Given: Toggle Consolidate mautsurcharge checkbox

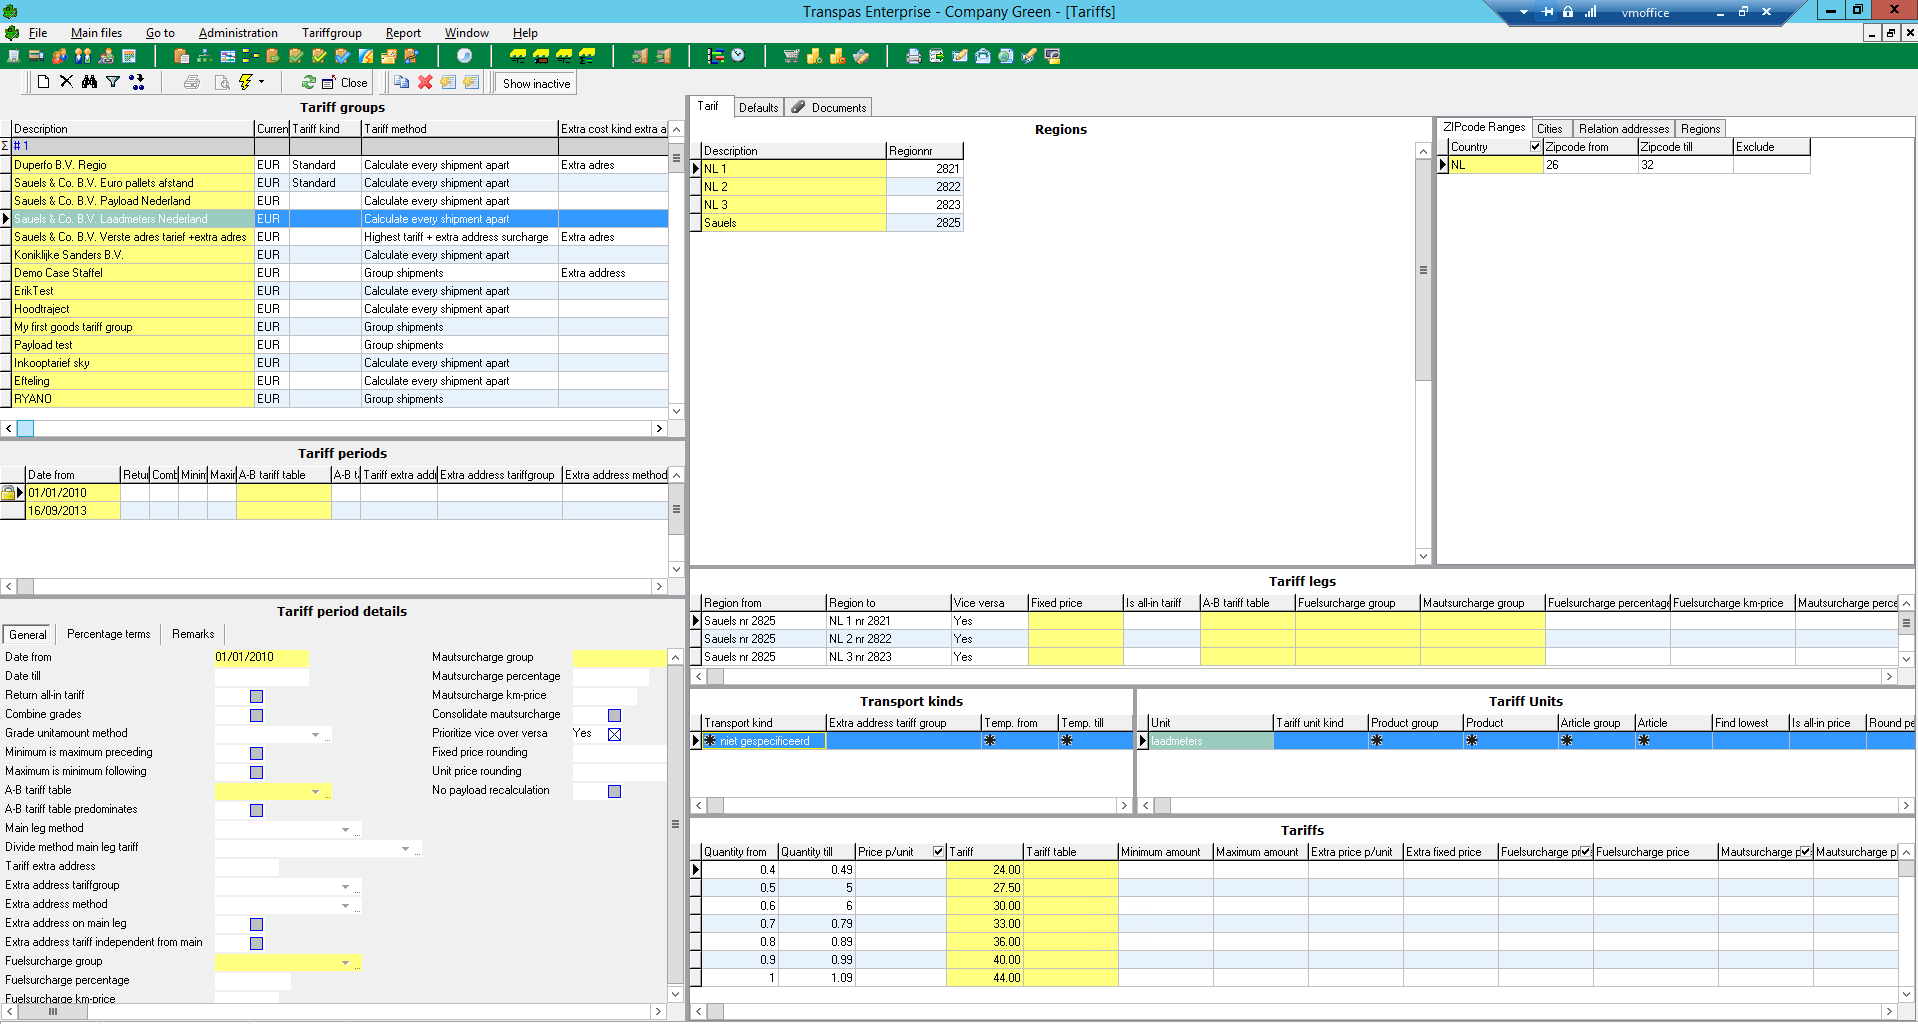Looking at the screenshot, I should (x=614, y=715).
